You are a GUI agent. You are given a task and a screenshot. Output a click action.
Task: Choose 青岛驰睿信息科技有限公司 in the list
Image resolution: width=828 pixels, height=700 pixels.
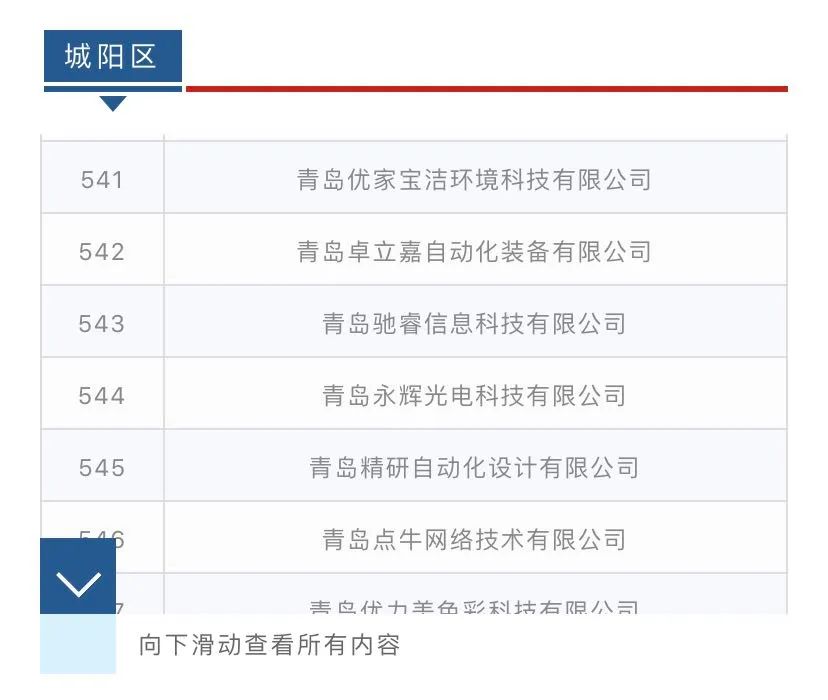(x=474, y=324)
